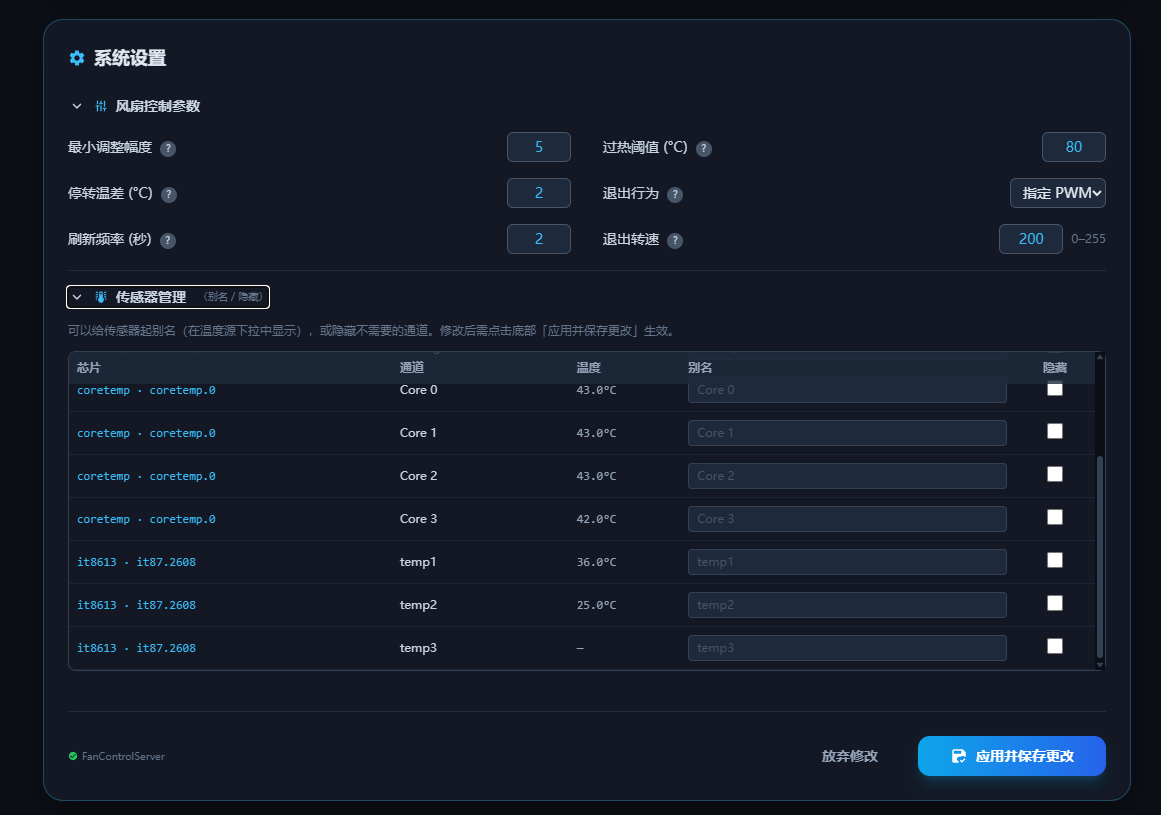Viewport: 1161px width, 815px height.
Task: Click the 别名 column header
Action: click(x=700, y=367)
